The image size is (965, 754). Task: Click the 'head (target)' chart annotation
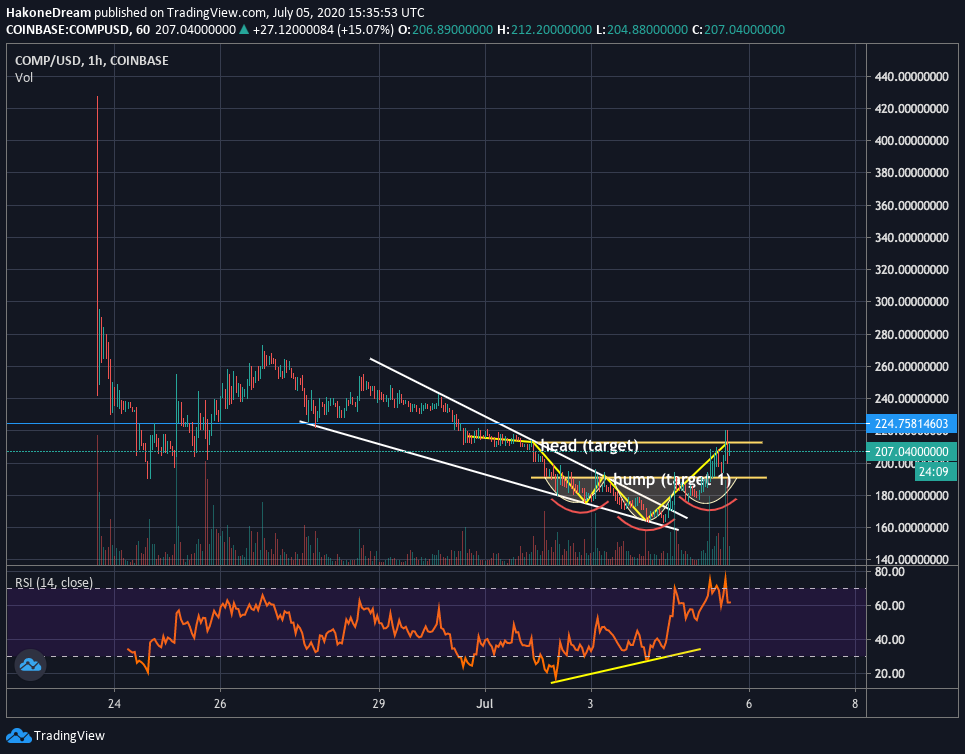coord(590,445)
